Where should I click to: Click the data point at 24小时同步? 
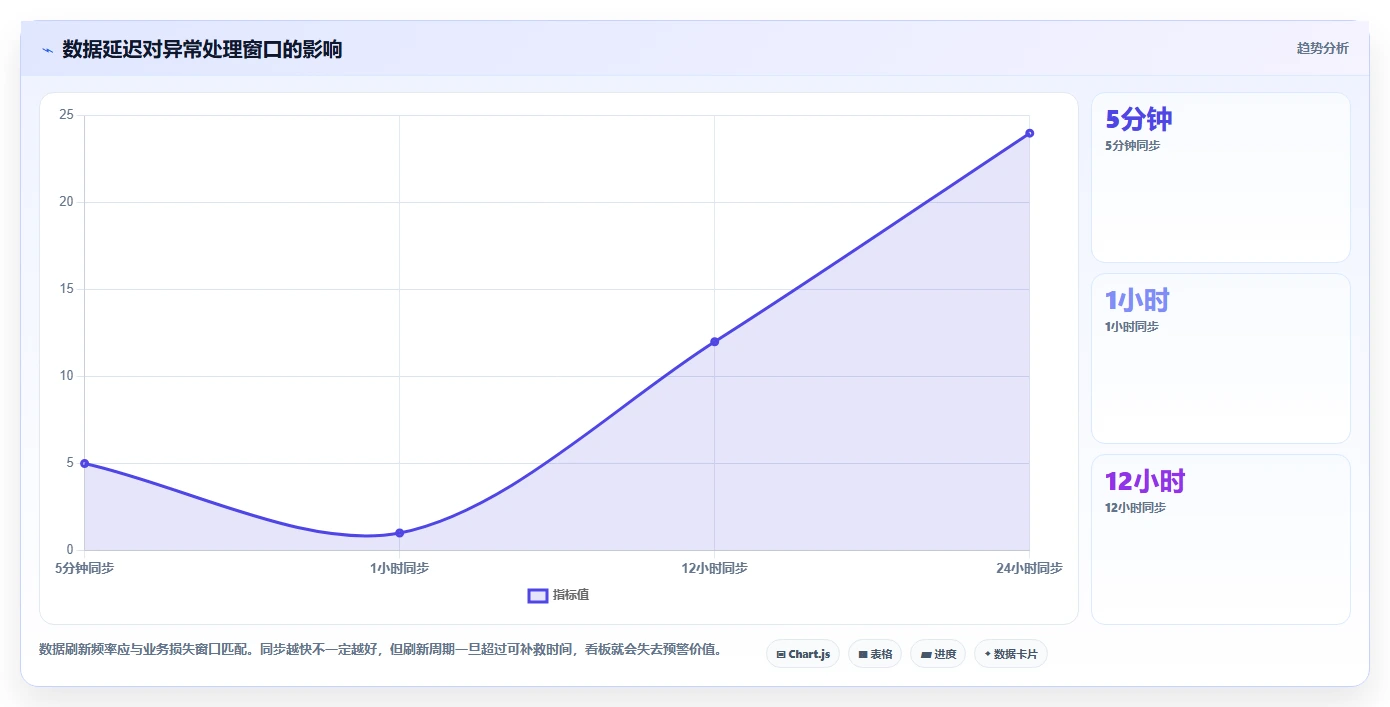[1029, 133]
